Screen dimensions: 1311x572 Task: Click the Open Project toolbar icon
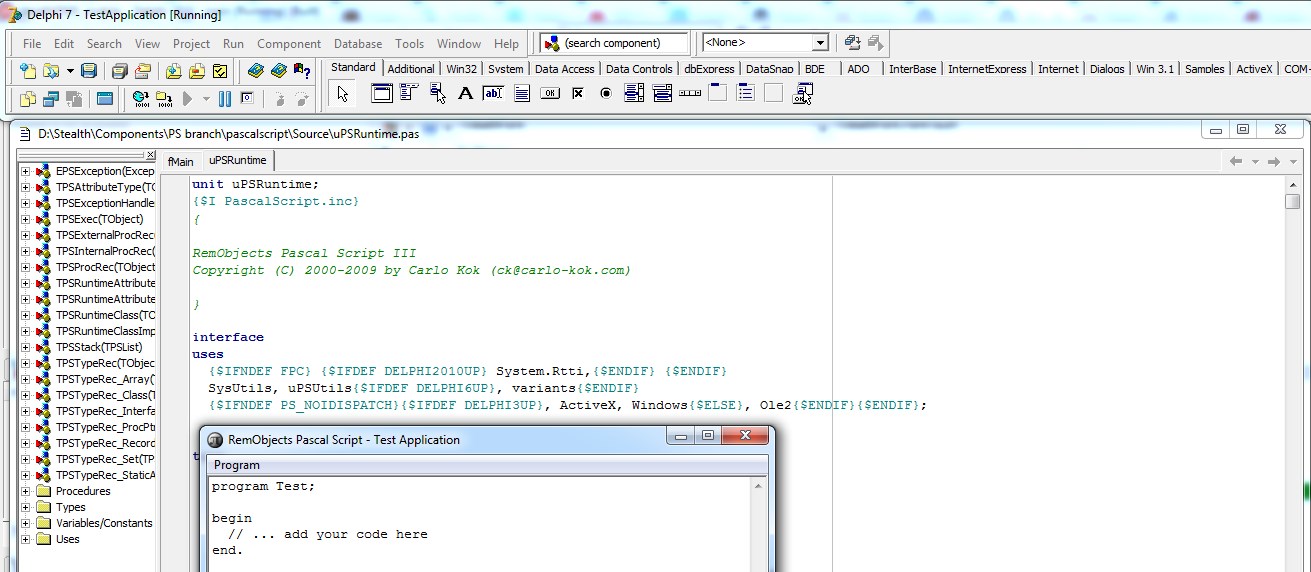[x=142, y=71]
